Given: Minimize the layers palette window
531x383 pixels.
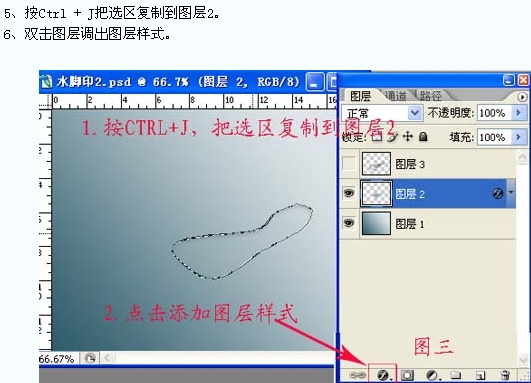Looking at the screenshot, I should pos(509,80).
